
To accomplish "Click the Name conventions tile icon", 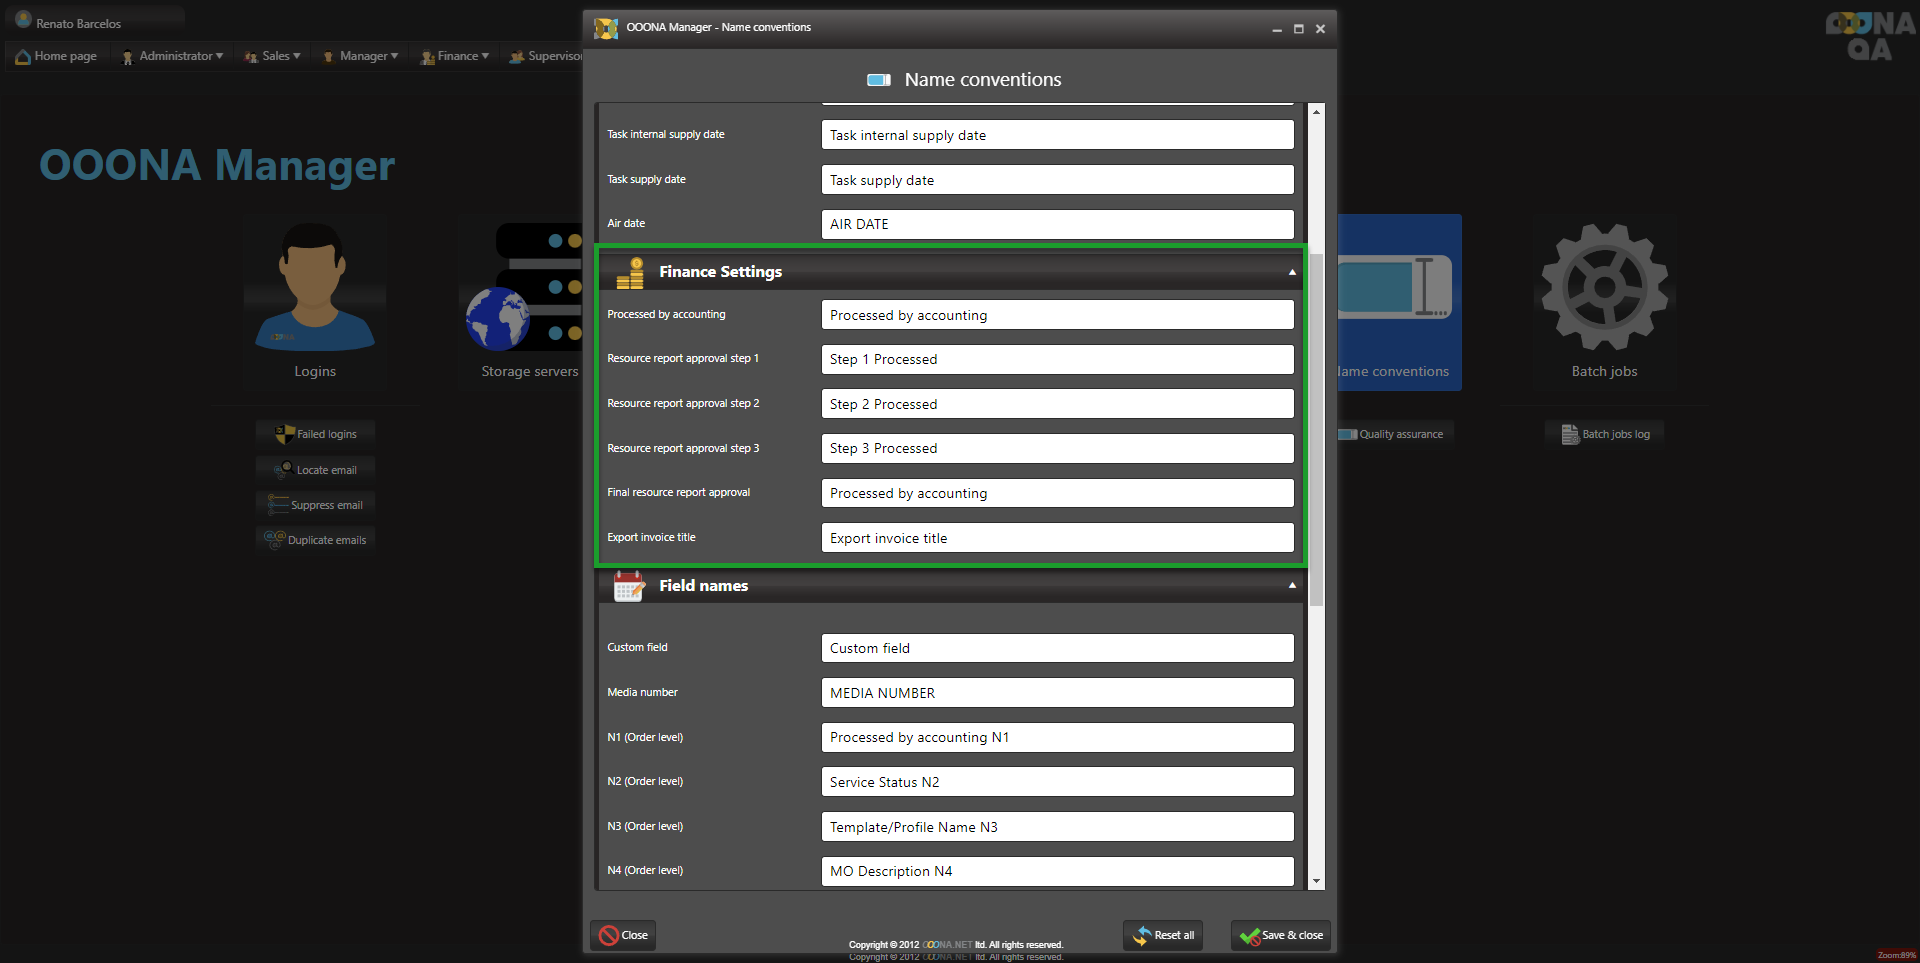I will pyautogui.click(x=1396, y=288).
